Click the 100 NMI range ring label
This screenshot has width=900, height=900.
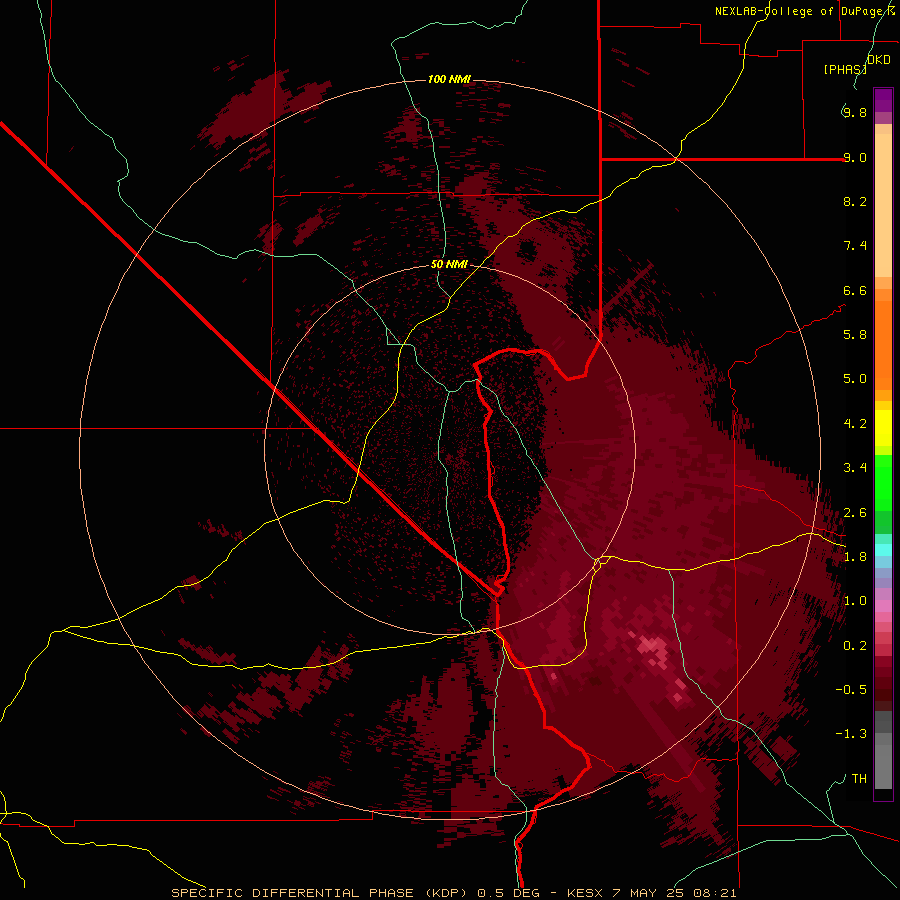(449, 79)
